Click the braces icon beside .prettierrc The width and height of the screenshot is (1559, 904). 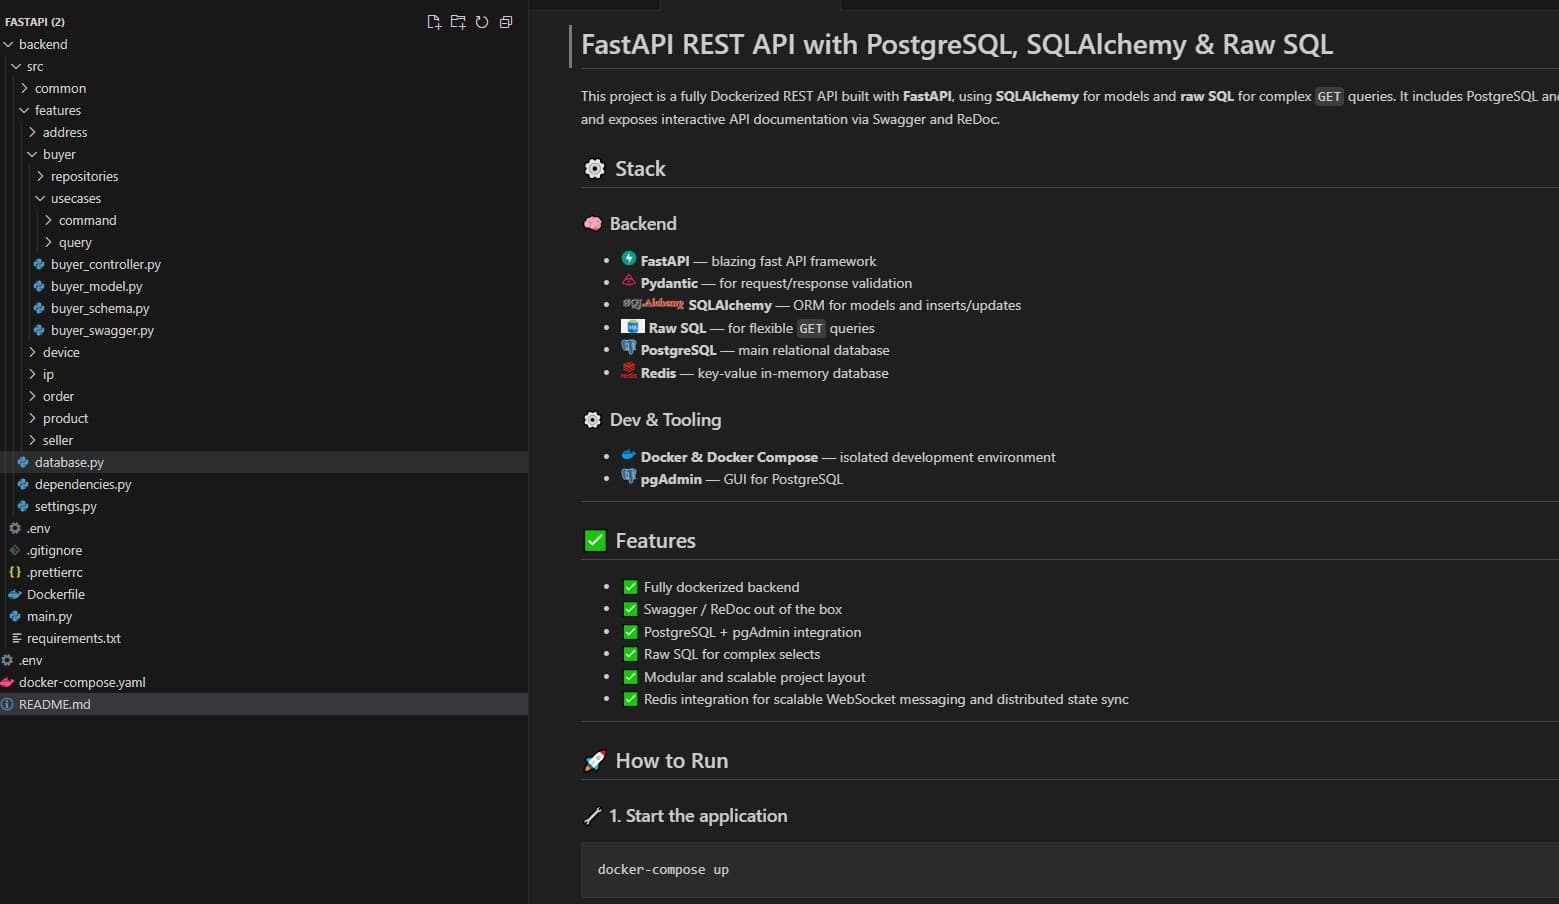(x=15, y=572)
